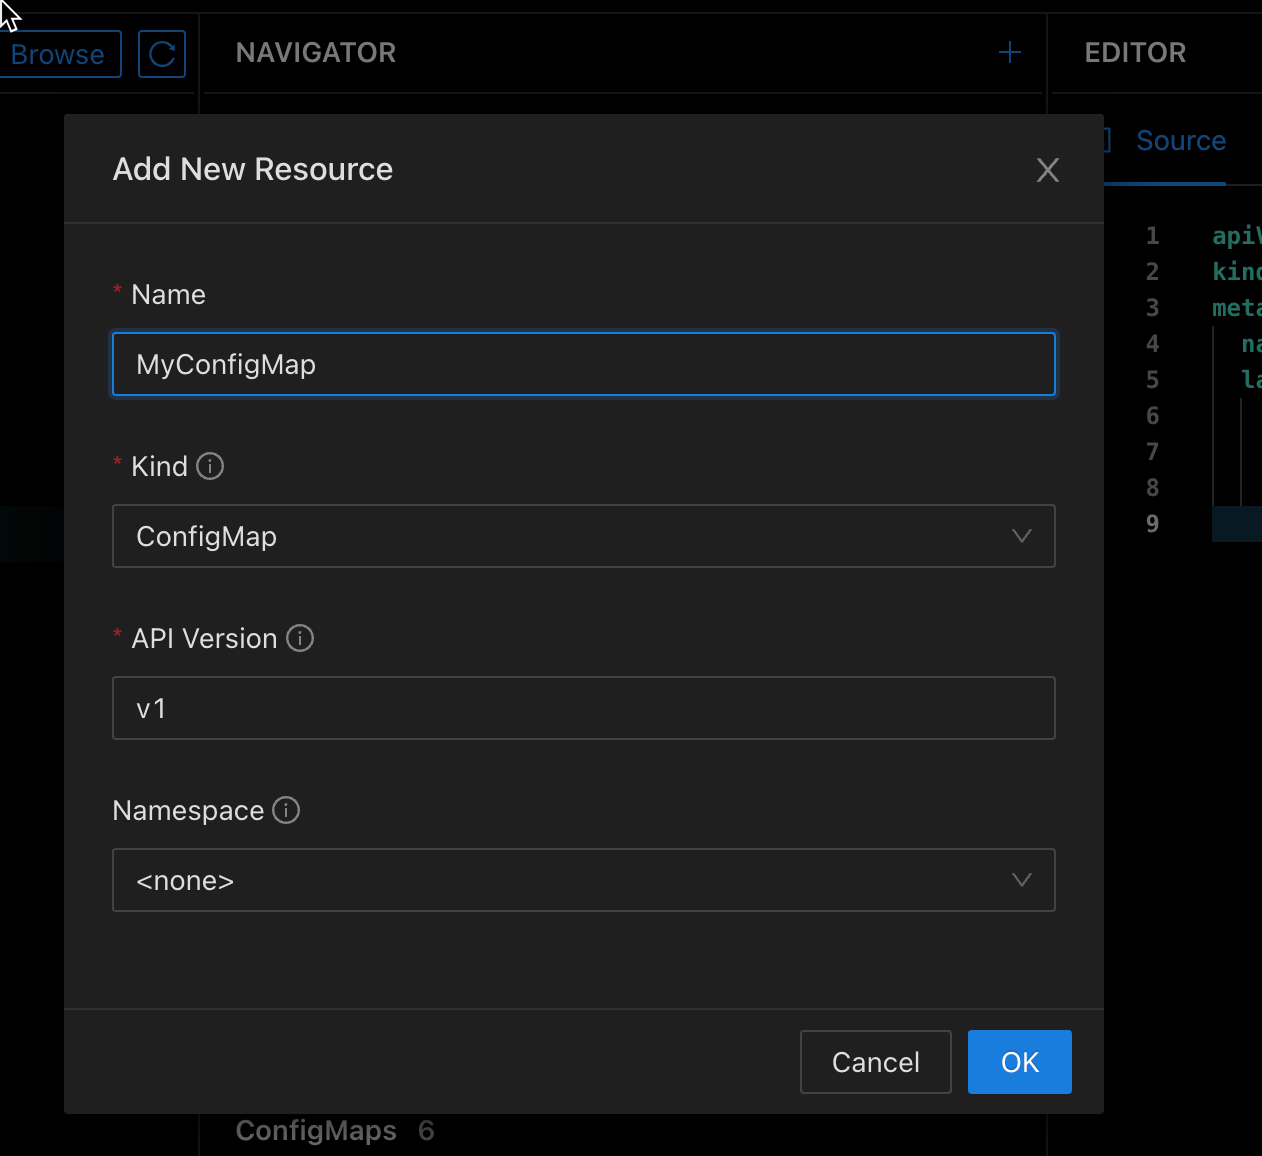
Task: Switch to the Source tab in Editor
Action: click(x=1180, y=141)
